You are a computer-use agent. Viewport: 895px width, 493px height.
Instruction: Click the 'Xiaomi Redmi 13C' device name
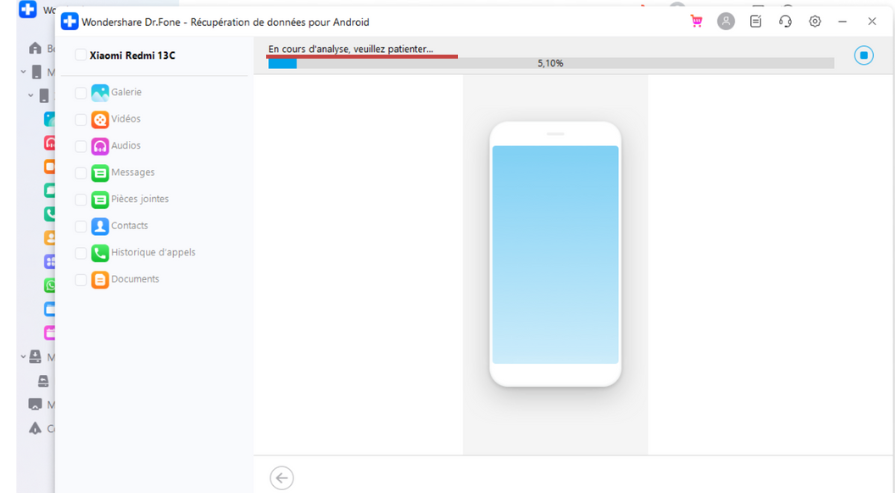point(132,55)
